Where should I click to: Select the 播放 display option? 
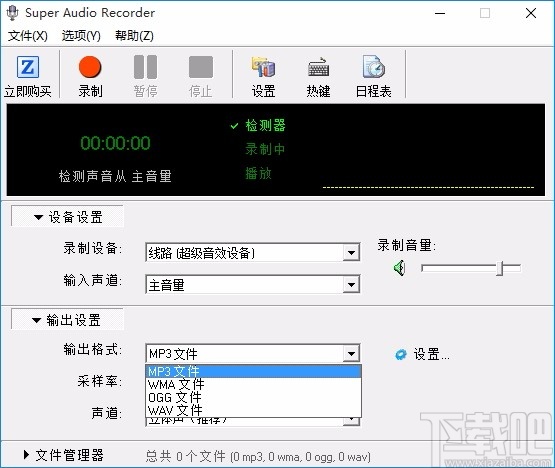click(x=258, y=173)
